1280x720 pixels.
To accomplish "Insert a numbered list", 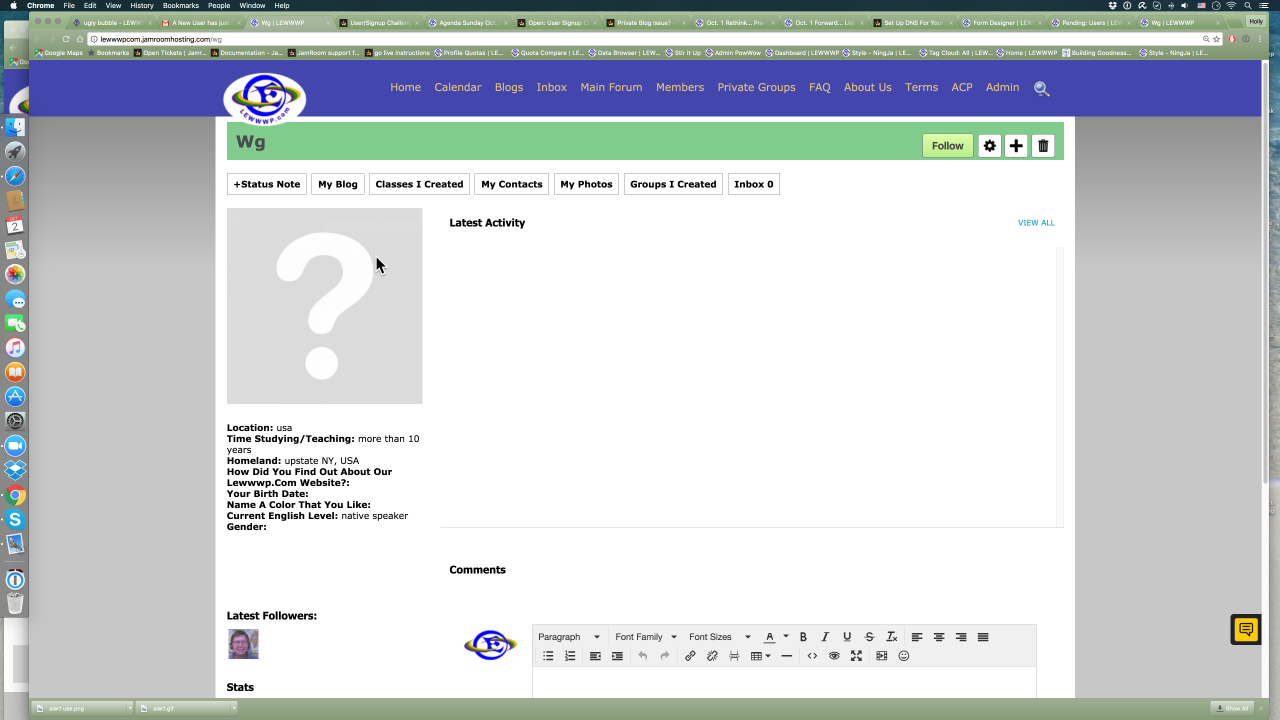I will tap(570, 656).
